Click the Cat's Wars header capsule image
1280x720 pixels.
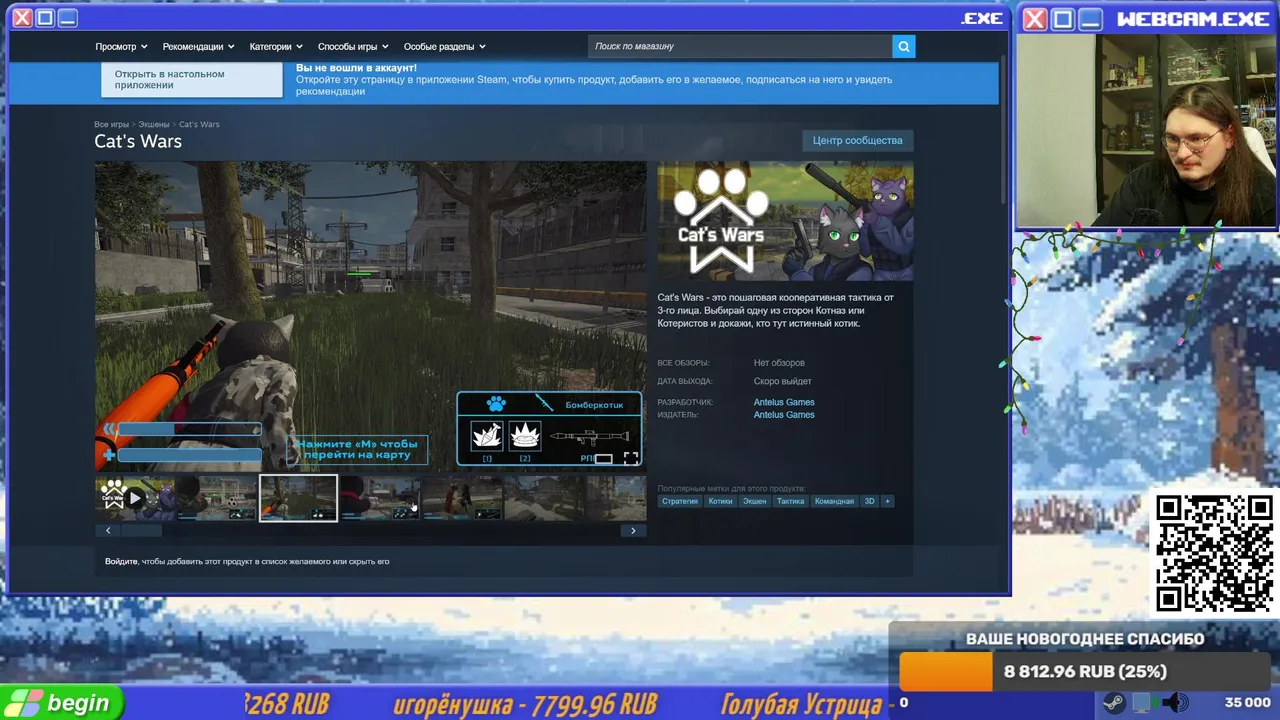coord(785,221)
